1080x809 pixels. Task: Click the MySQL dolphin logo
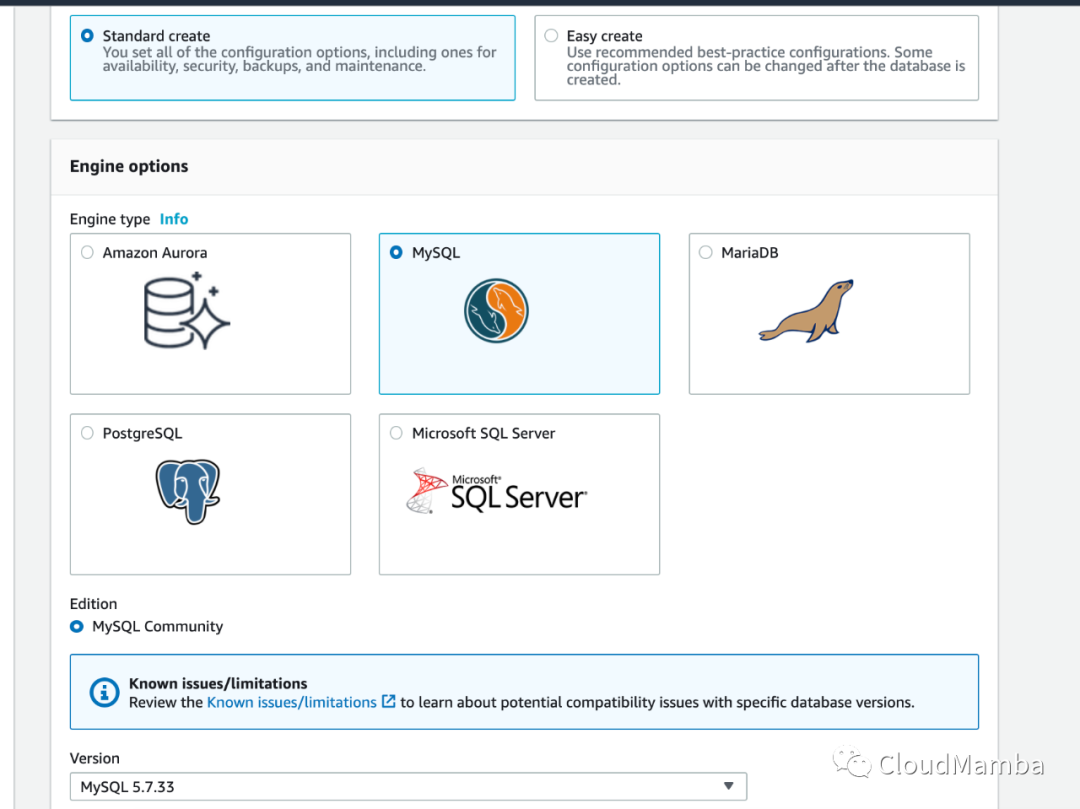[496, 311]
